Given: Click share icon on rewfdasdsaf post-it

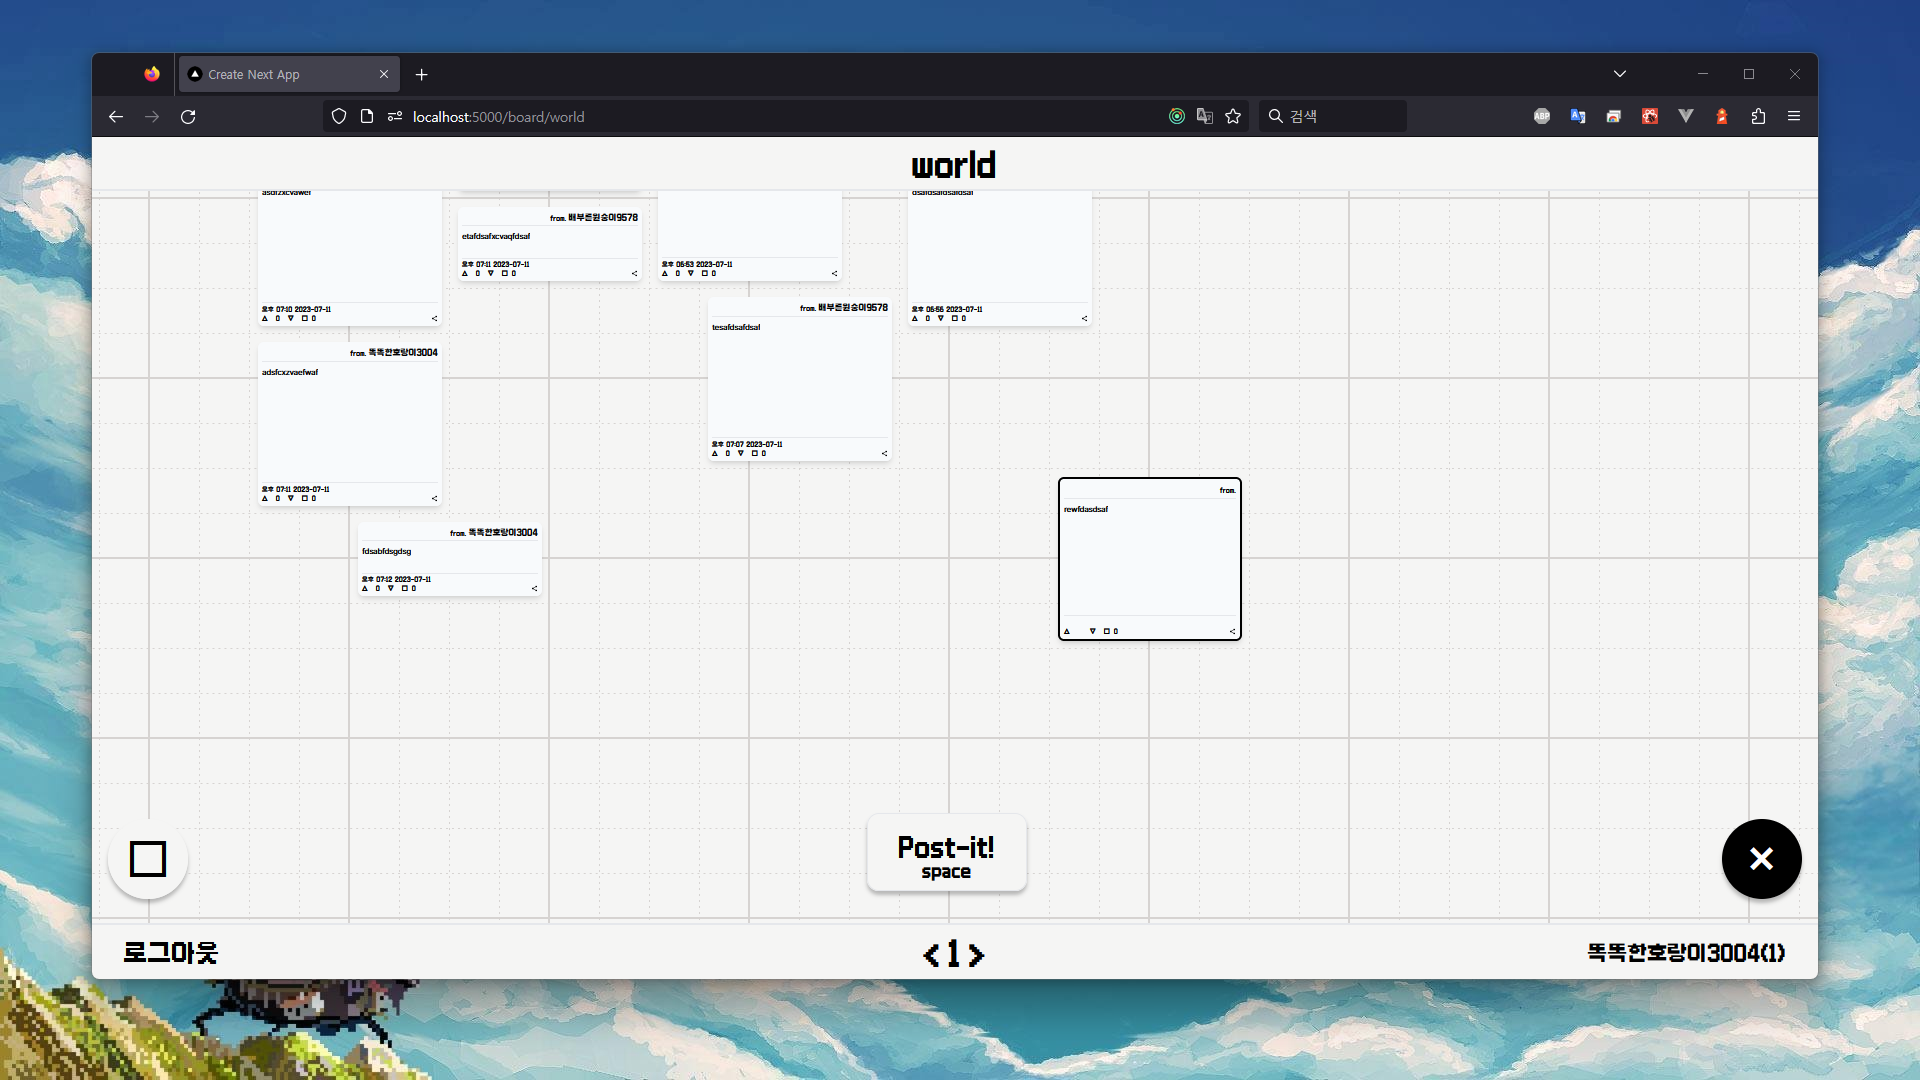Looking at the screenshot, I should (x=1232, y=631).
